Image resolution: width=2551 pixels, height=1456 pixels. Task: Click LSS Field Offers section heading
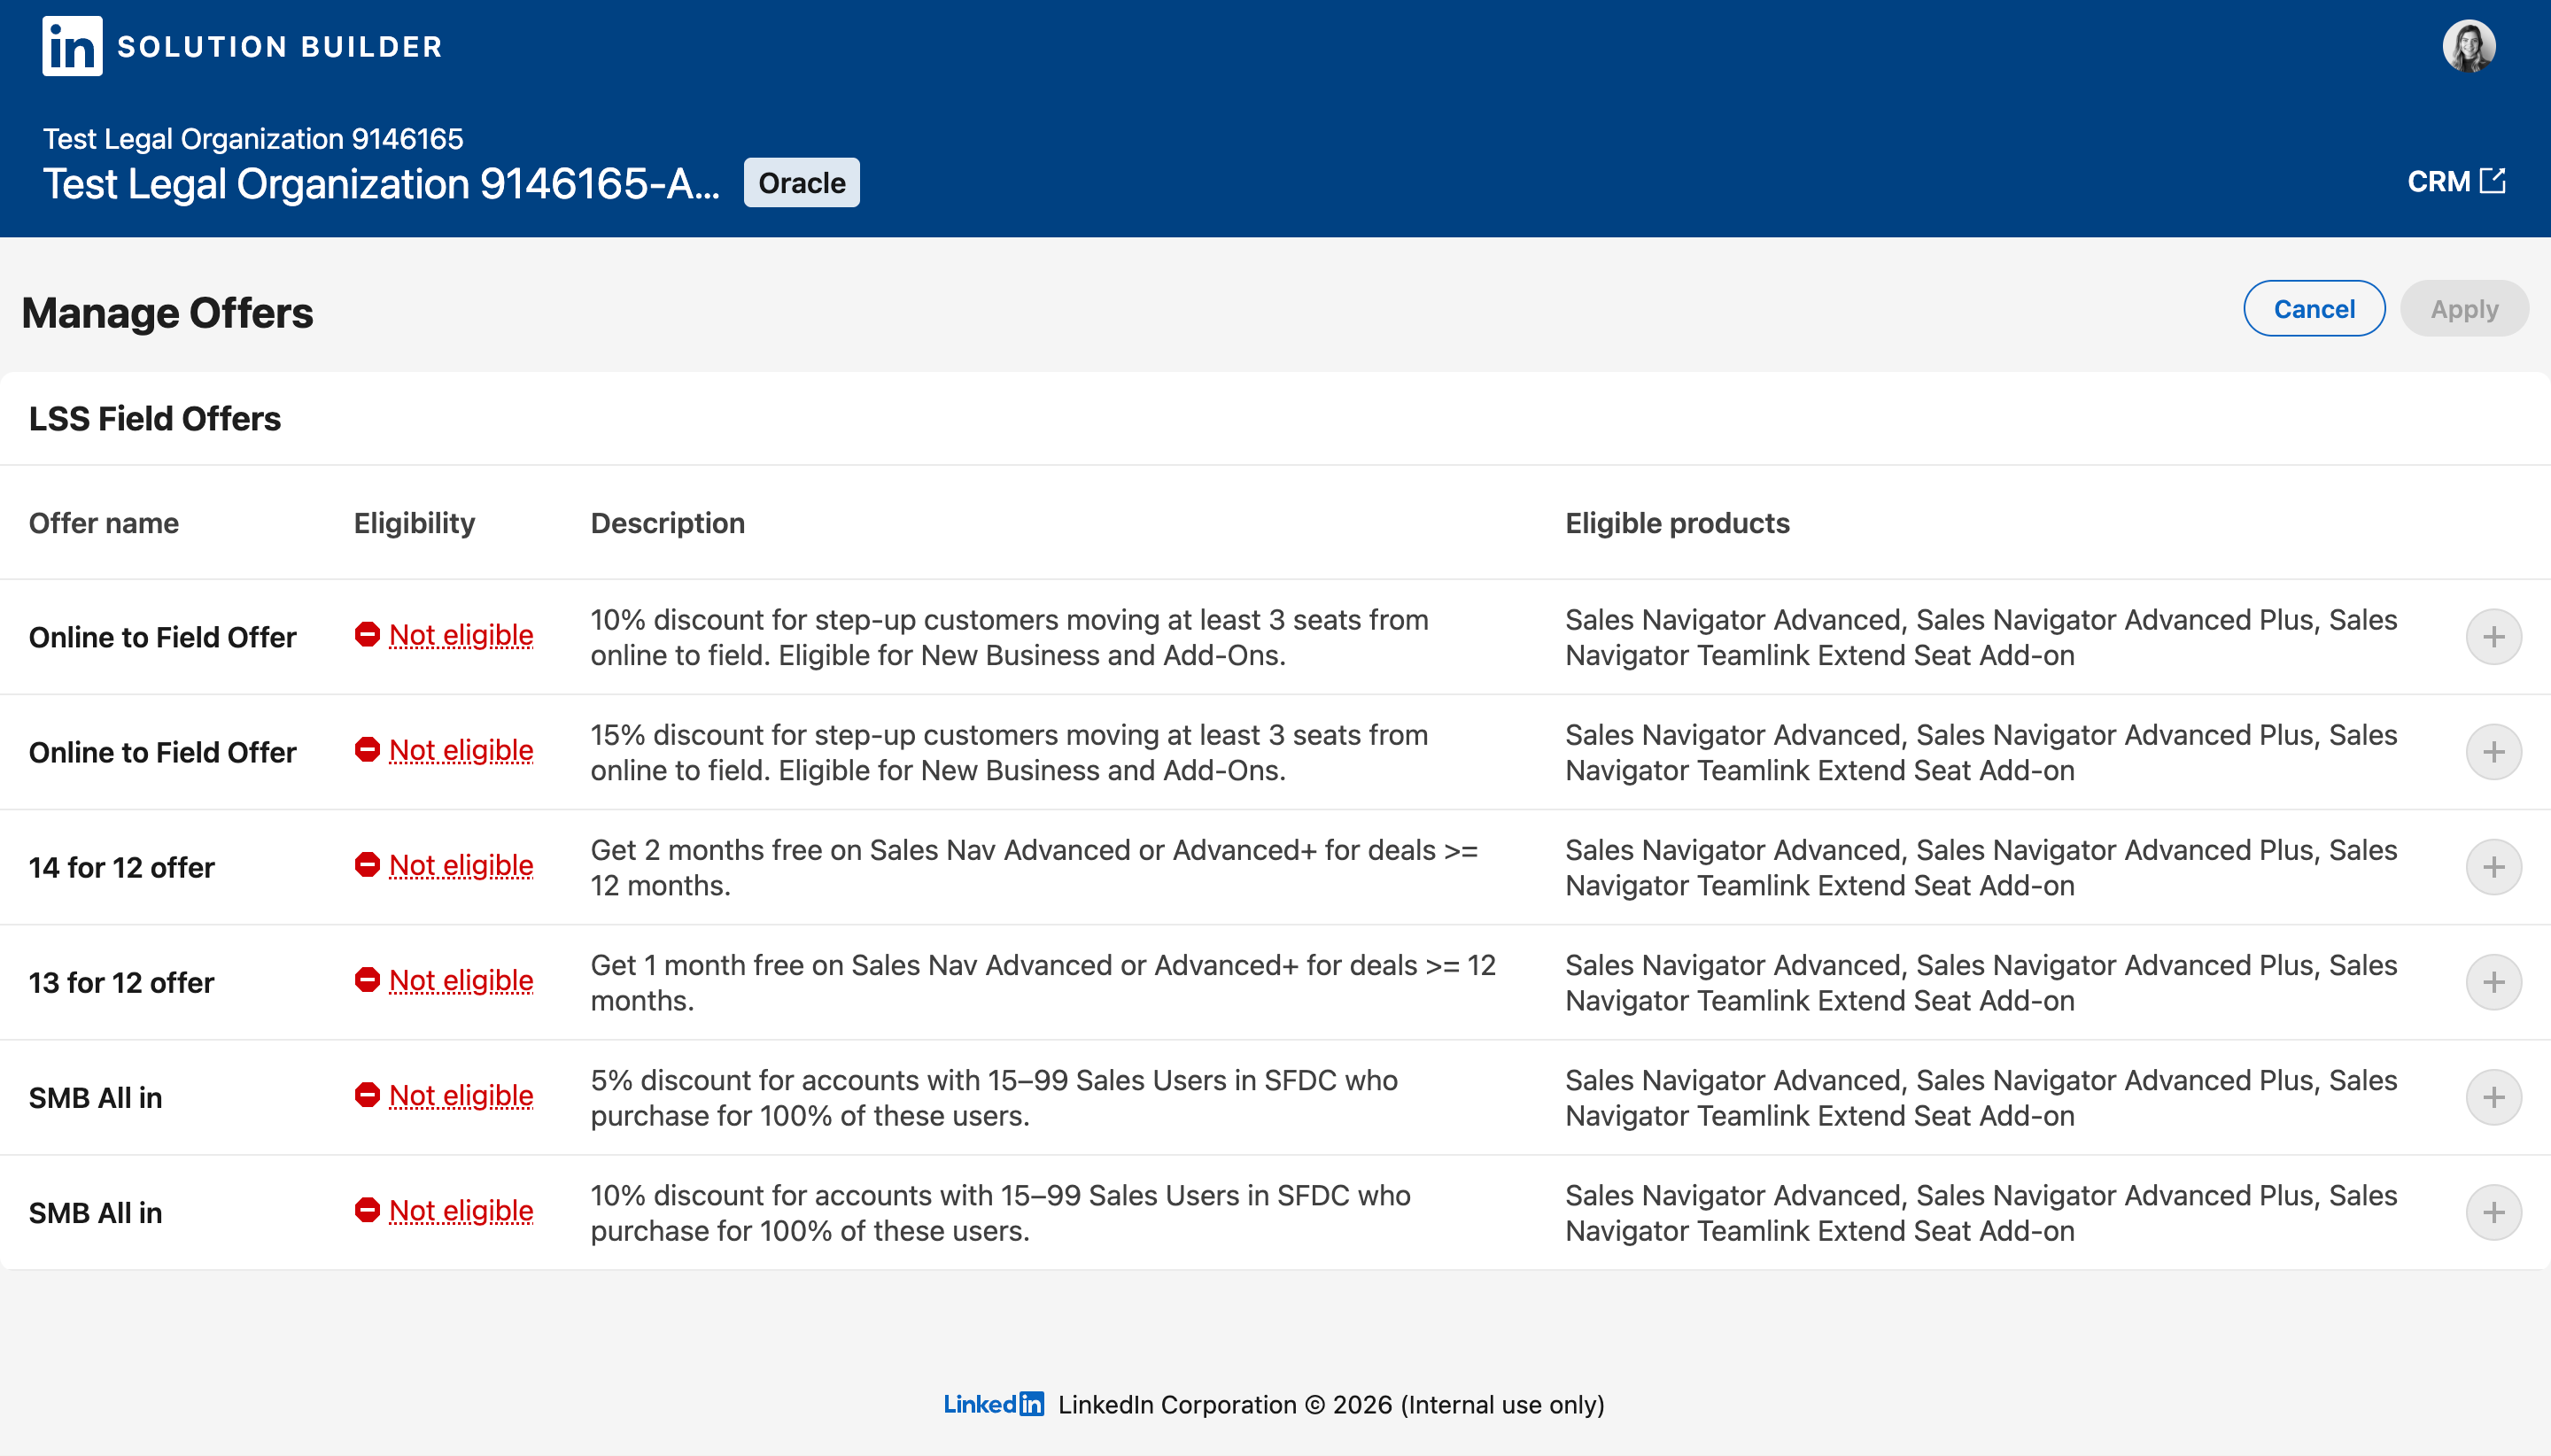click(x=155, y=419)
